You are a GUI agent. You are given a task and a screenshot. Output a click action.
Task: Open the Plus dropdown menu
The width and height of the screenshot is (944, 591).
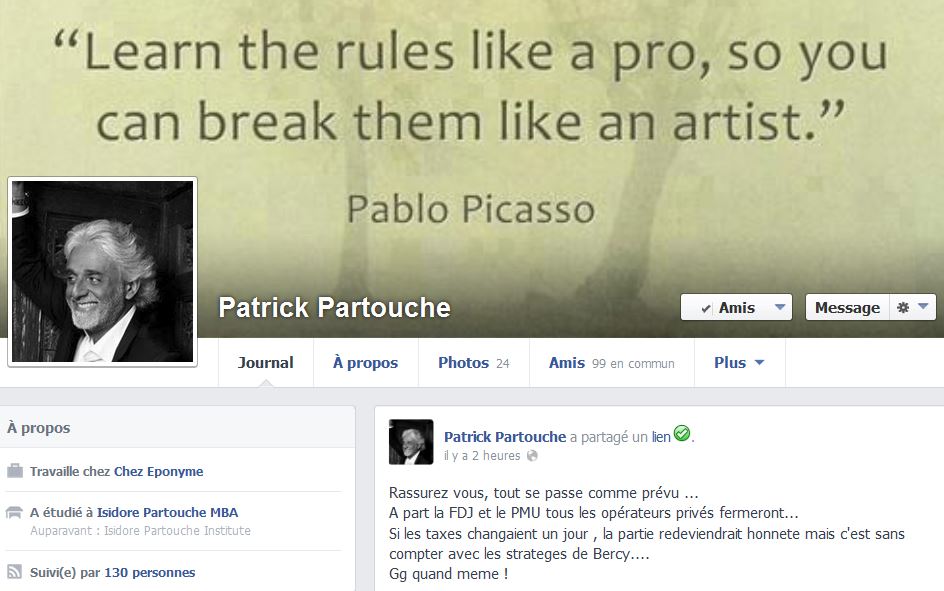(x=739, y=362)
